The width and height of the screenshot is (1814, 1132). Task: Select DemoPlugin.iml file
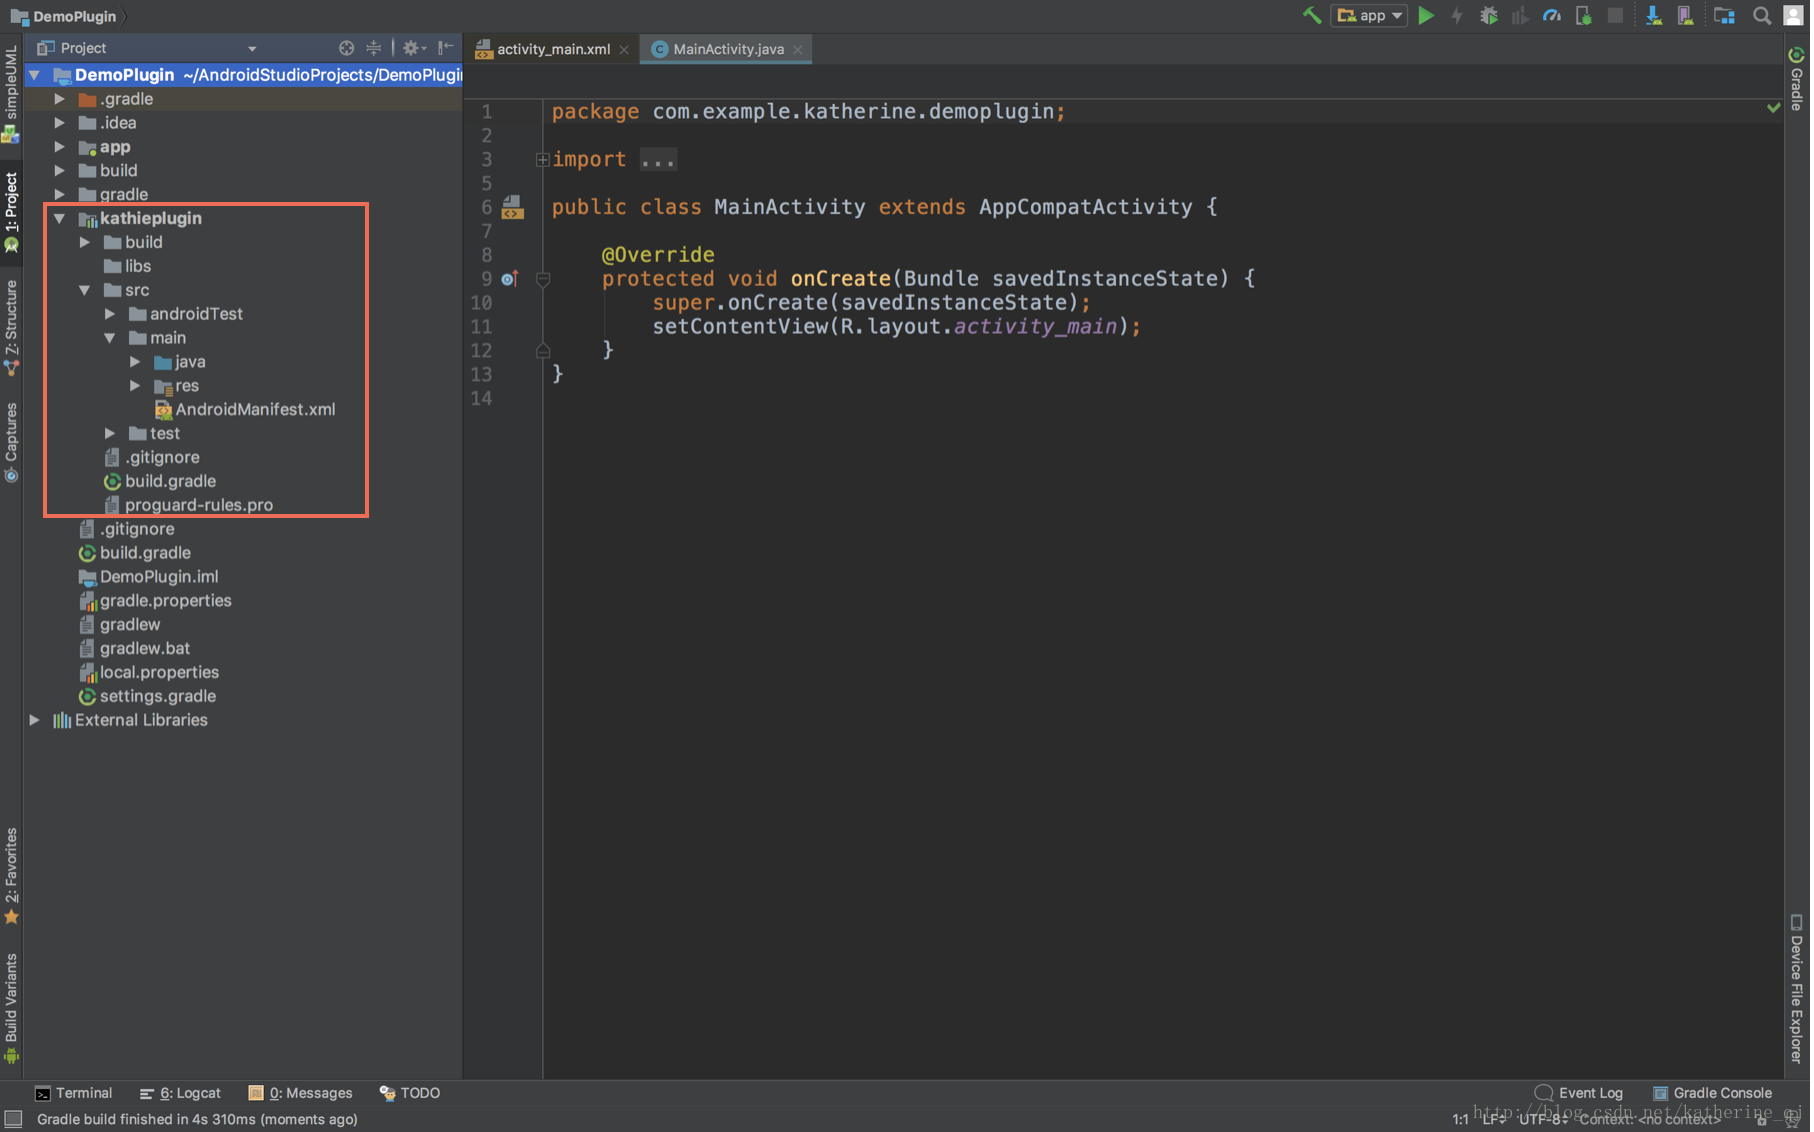(x=148, y=576)
